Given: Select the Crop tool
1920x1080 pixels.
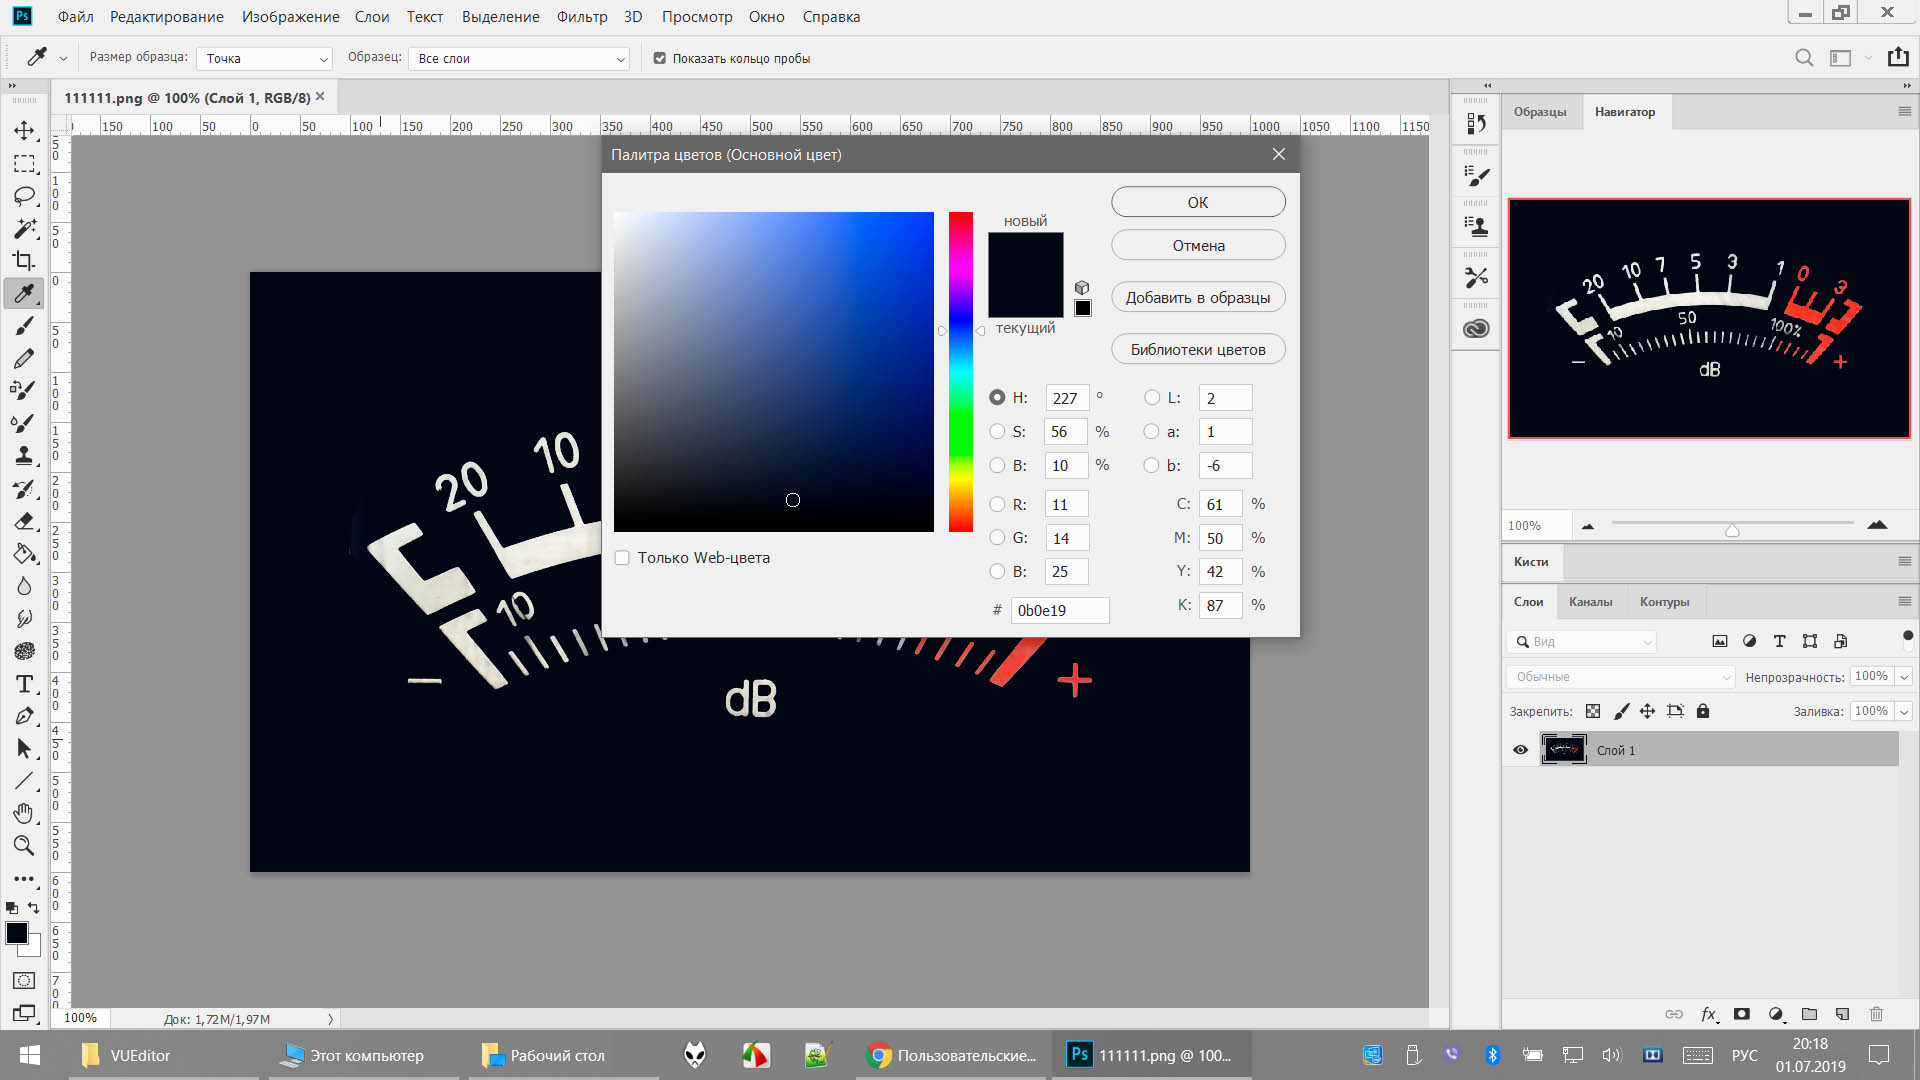Looking at the screenshot, I should (x=24, y=261).
